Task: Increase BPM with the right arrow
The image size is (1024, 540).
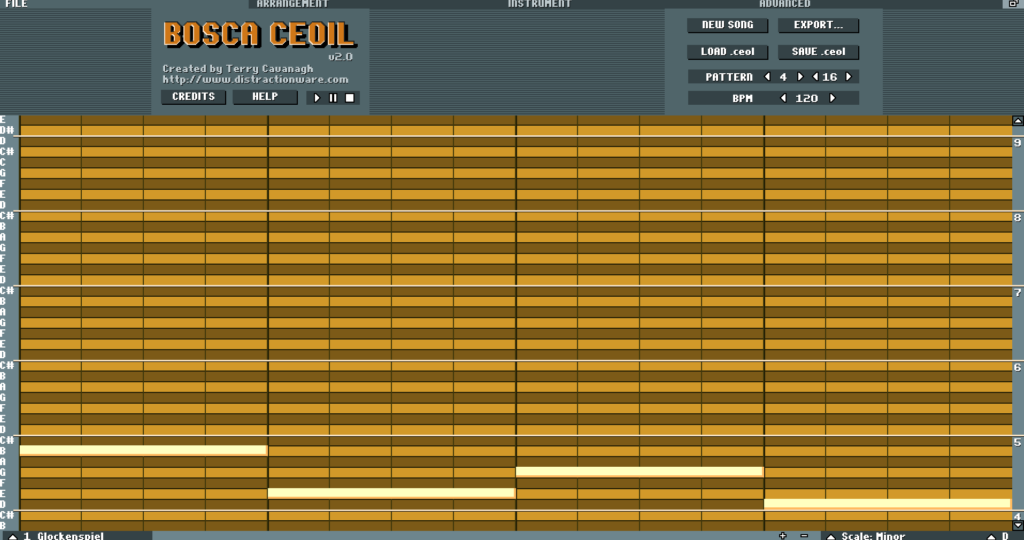Action: (830, 98)
